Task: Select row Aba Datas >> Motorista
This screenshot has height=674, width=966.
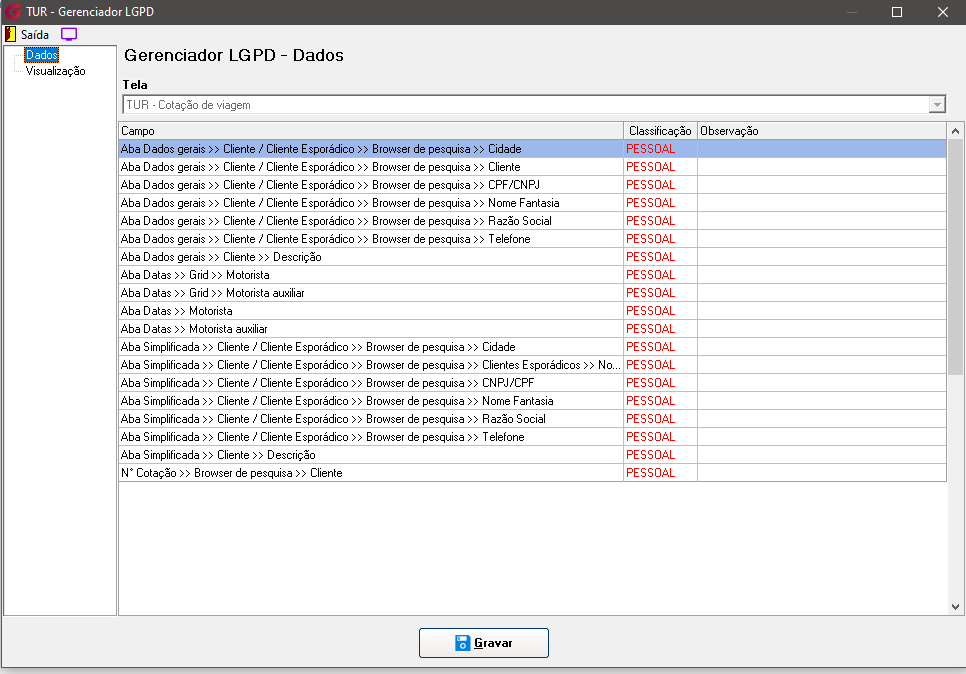Action: click(x=532, y=311)
